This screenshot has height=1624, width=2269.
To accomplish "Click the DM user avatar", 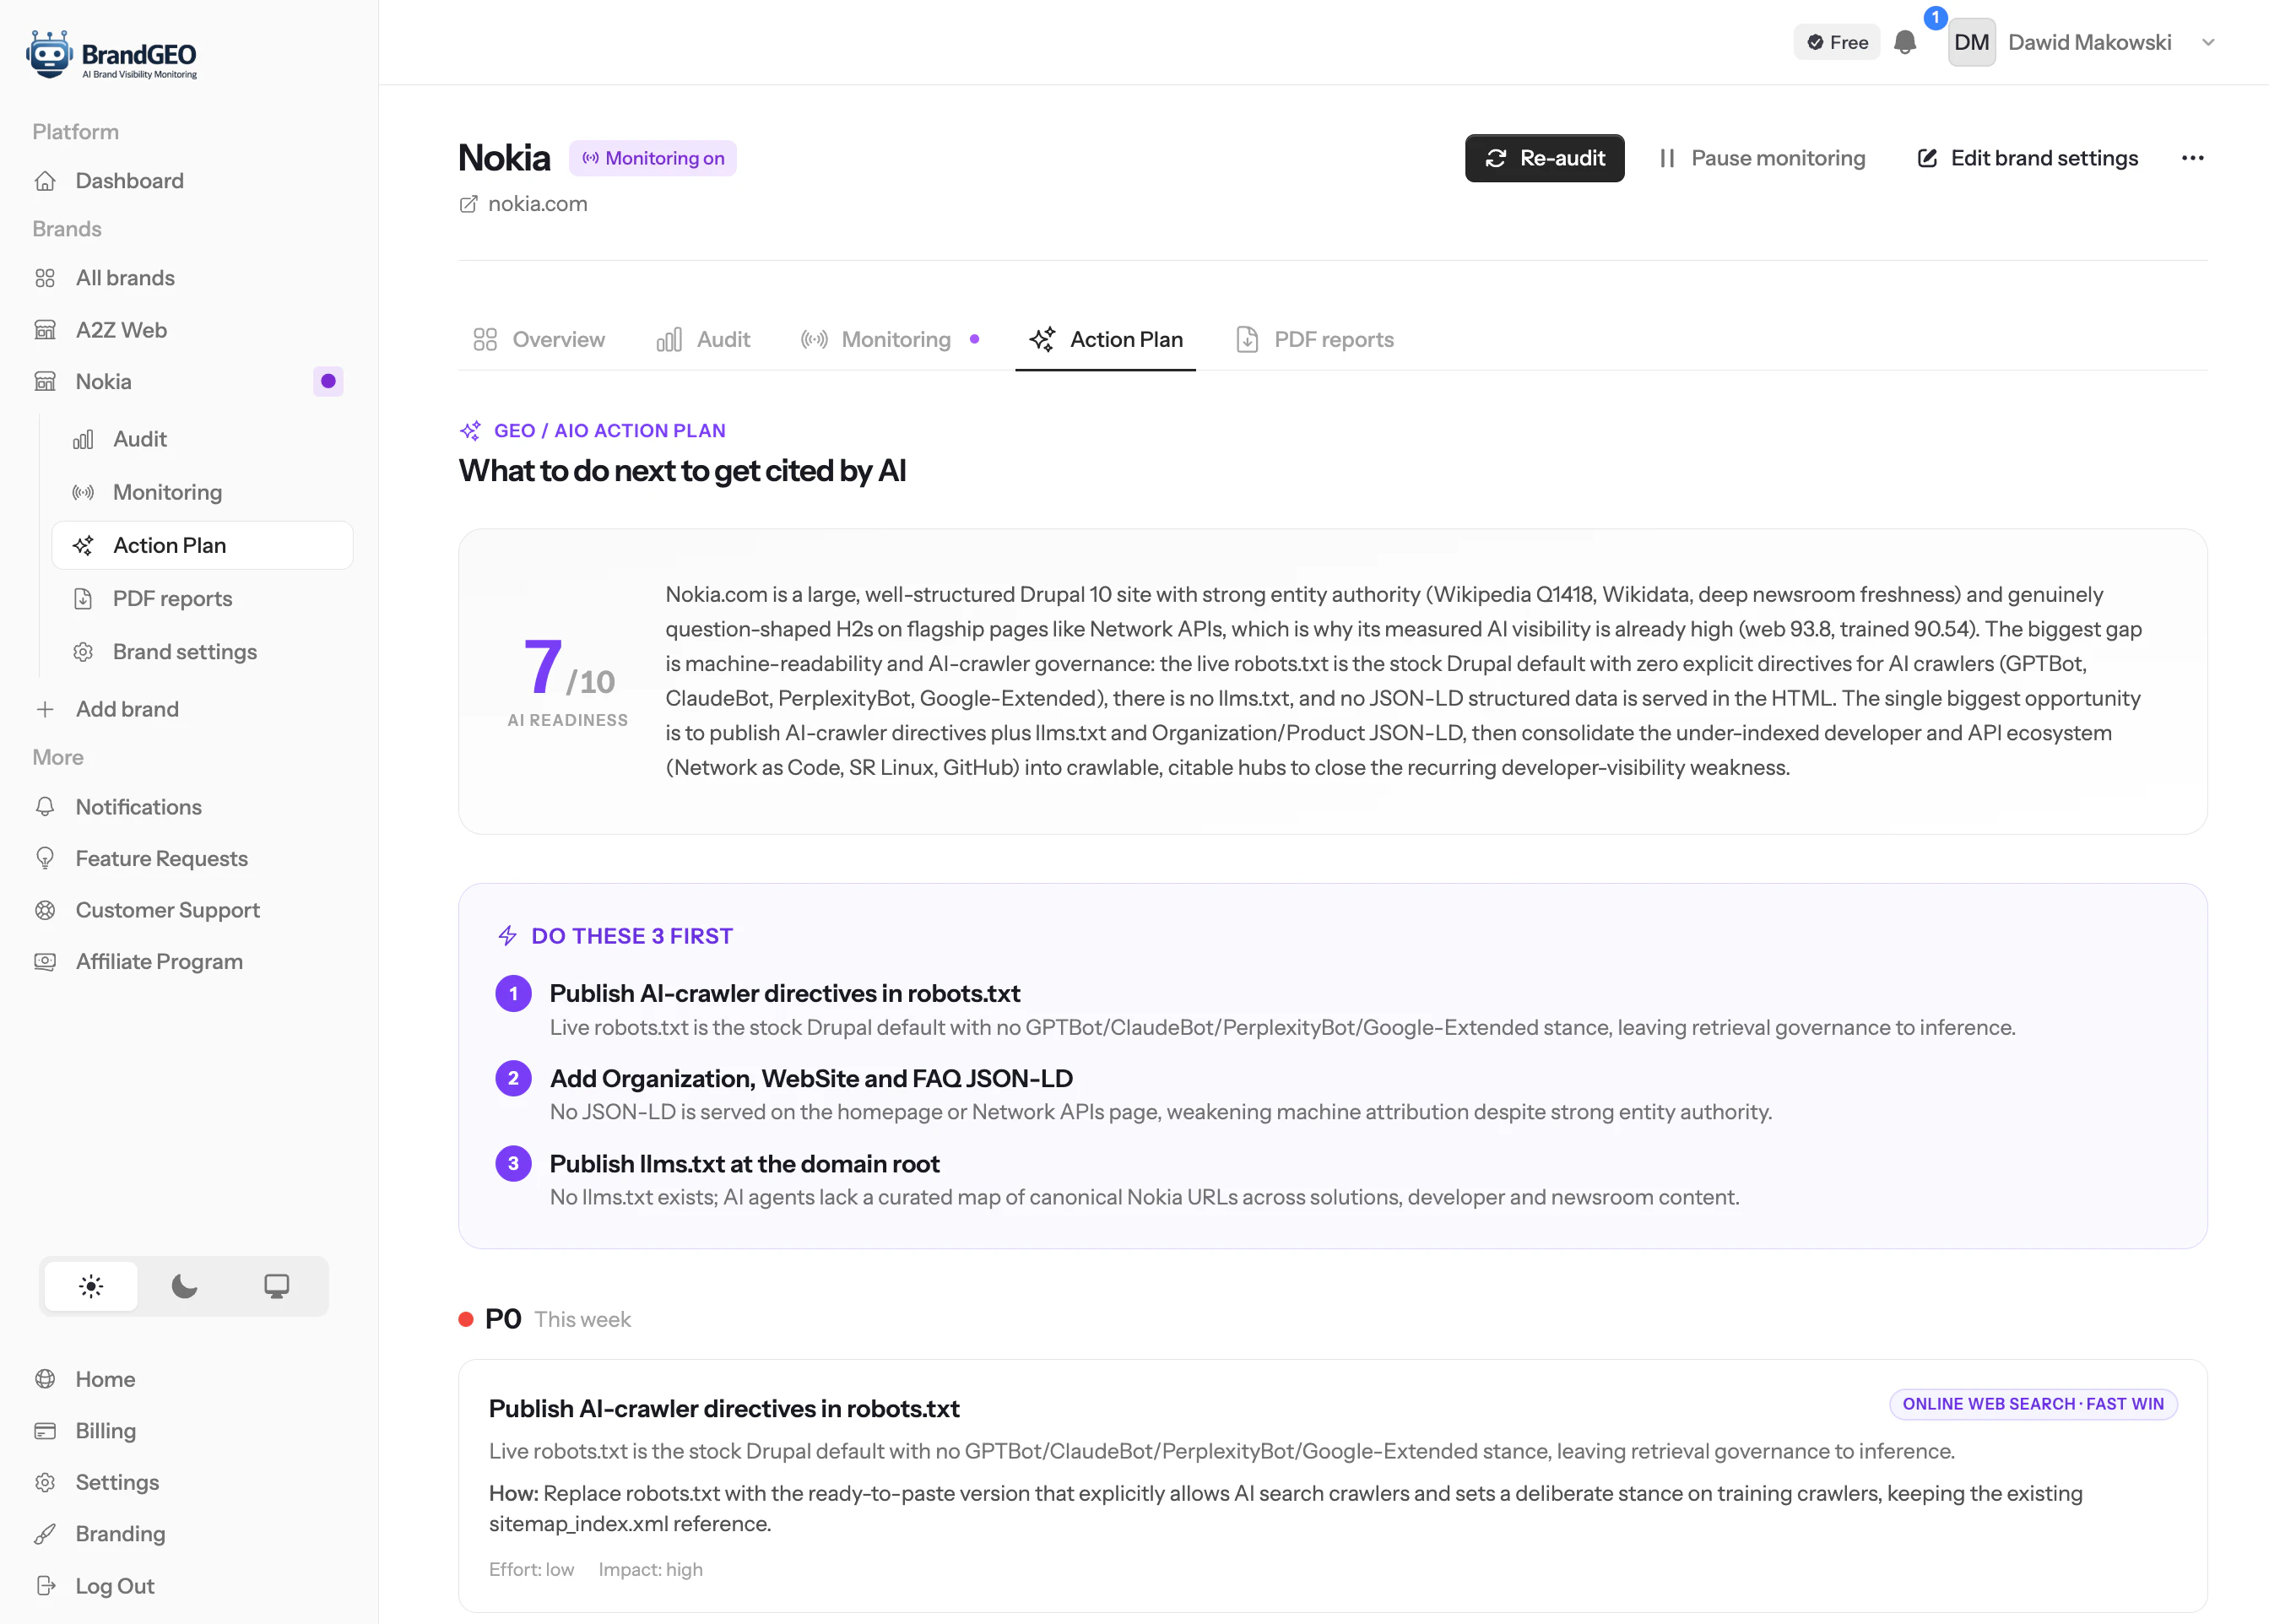I will pos(1971,42).
